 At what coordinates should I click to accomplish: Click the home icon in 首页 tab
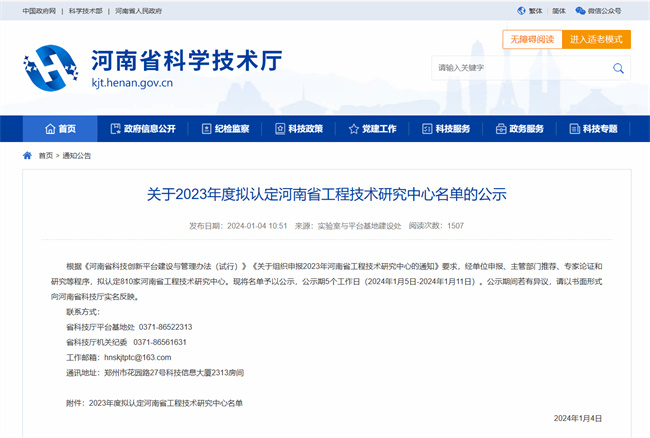49,129
